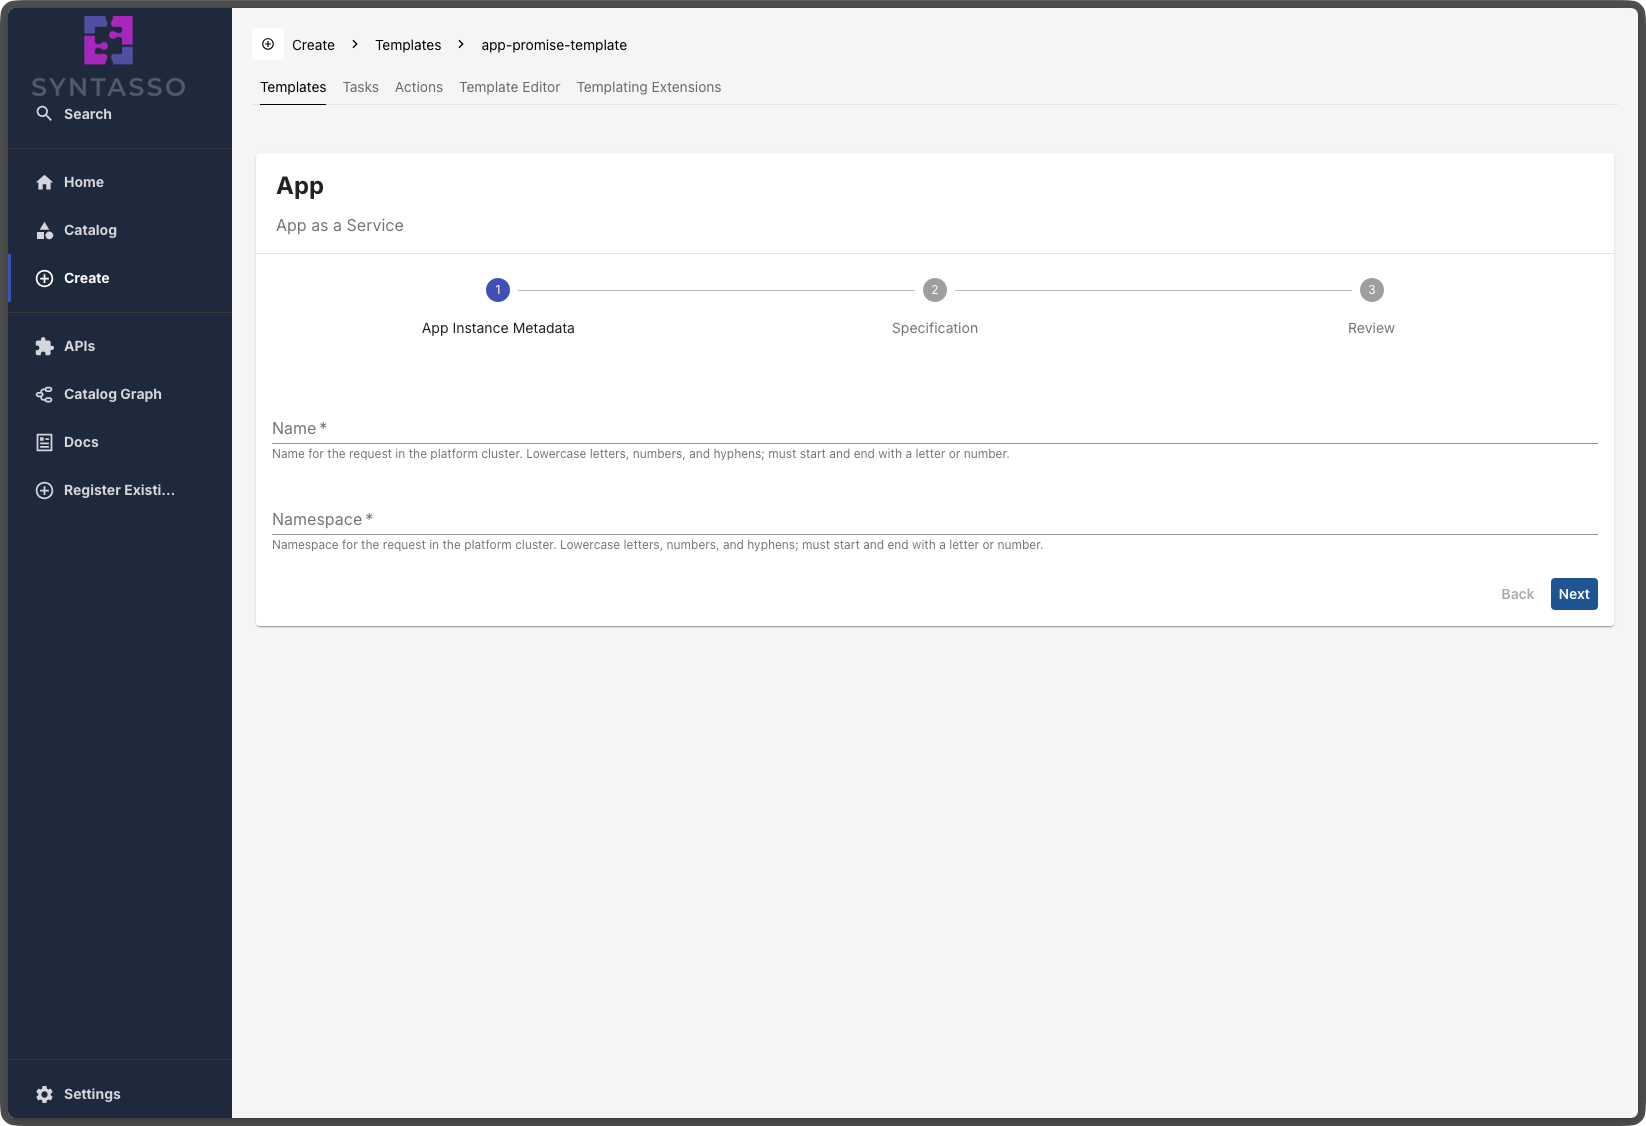Viewport: 1646px width, 1126px height.
Task: Click the Home house icon
Action: (x=44, y=182)
